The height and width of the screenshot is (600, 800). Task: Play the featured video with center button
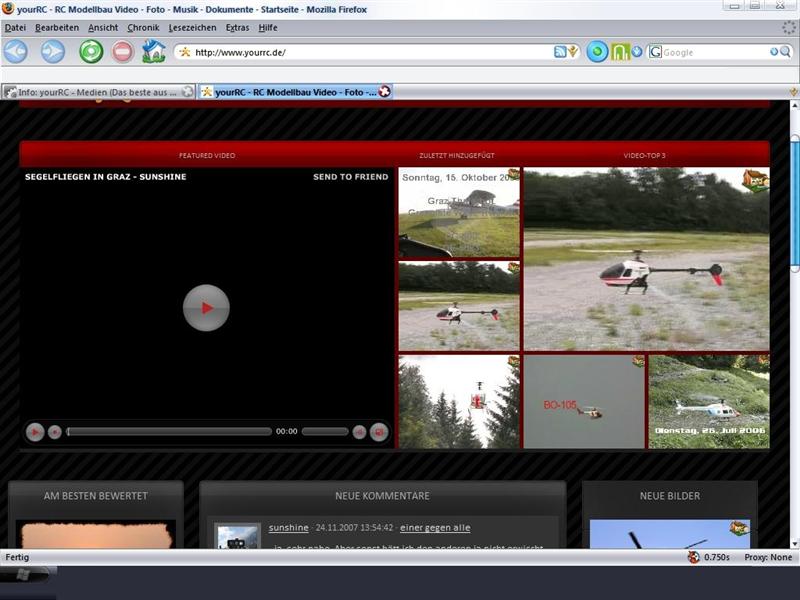[206, 308]
